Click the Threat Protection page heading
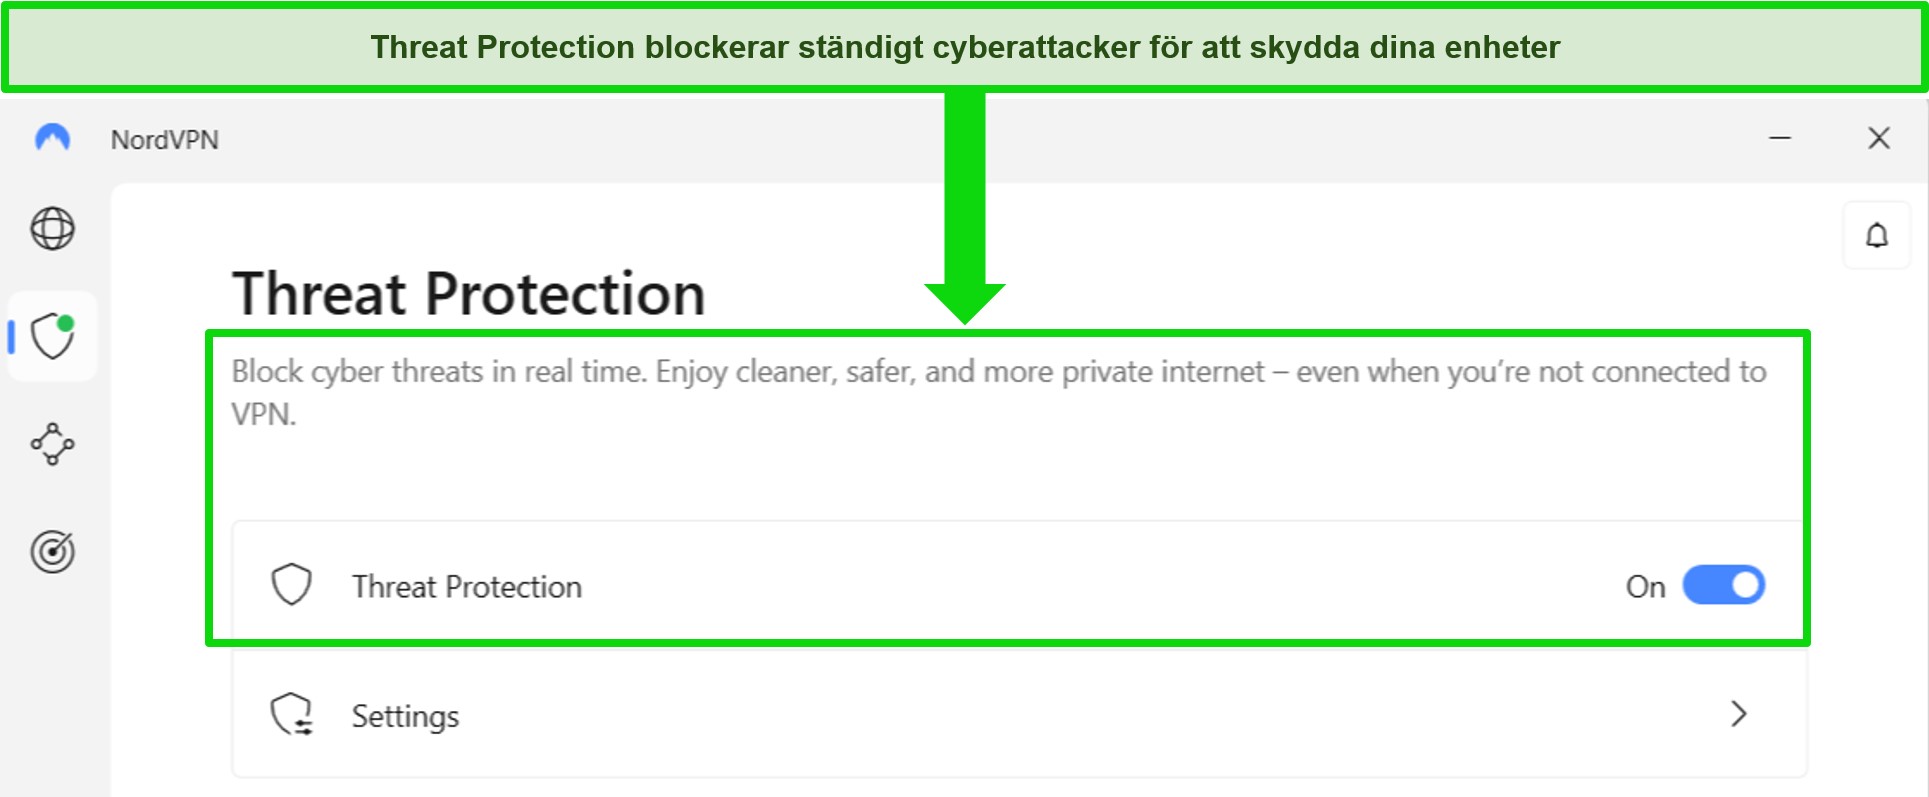 (468, 294)
